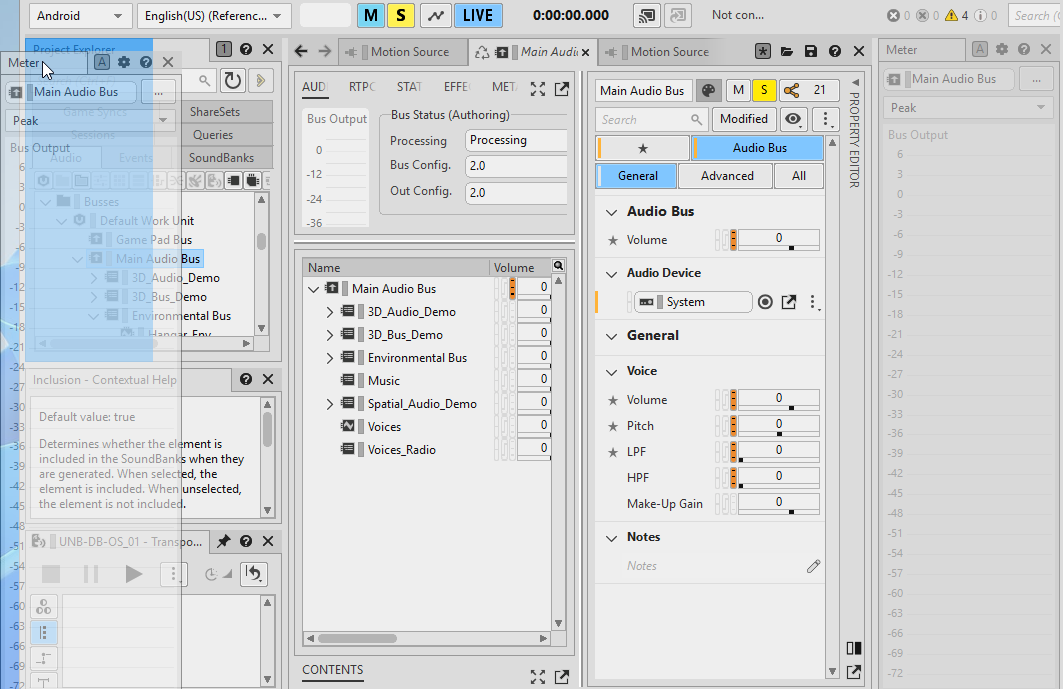Viewport: 1063px width, 689px height.
Task: Click the transport reset-all button
Action: [254, 574]
